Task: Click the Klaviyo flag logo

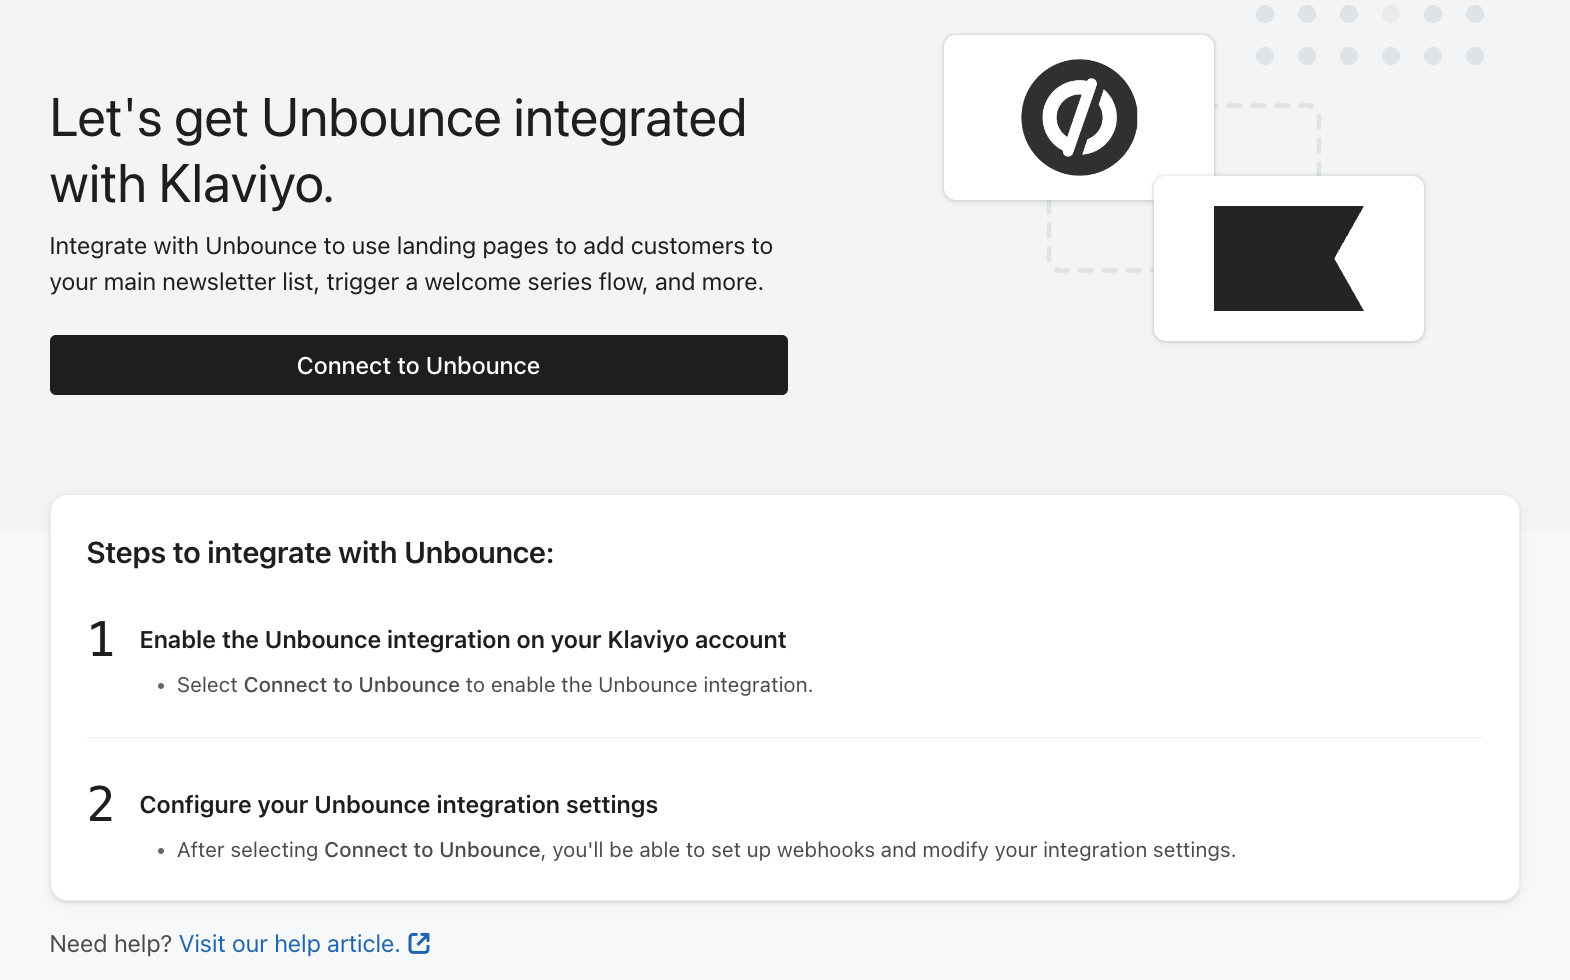Action: 1287,259
